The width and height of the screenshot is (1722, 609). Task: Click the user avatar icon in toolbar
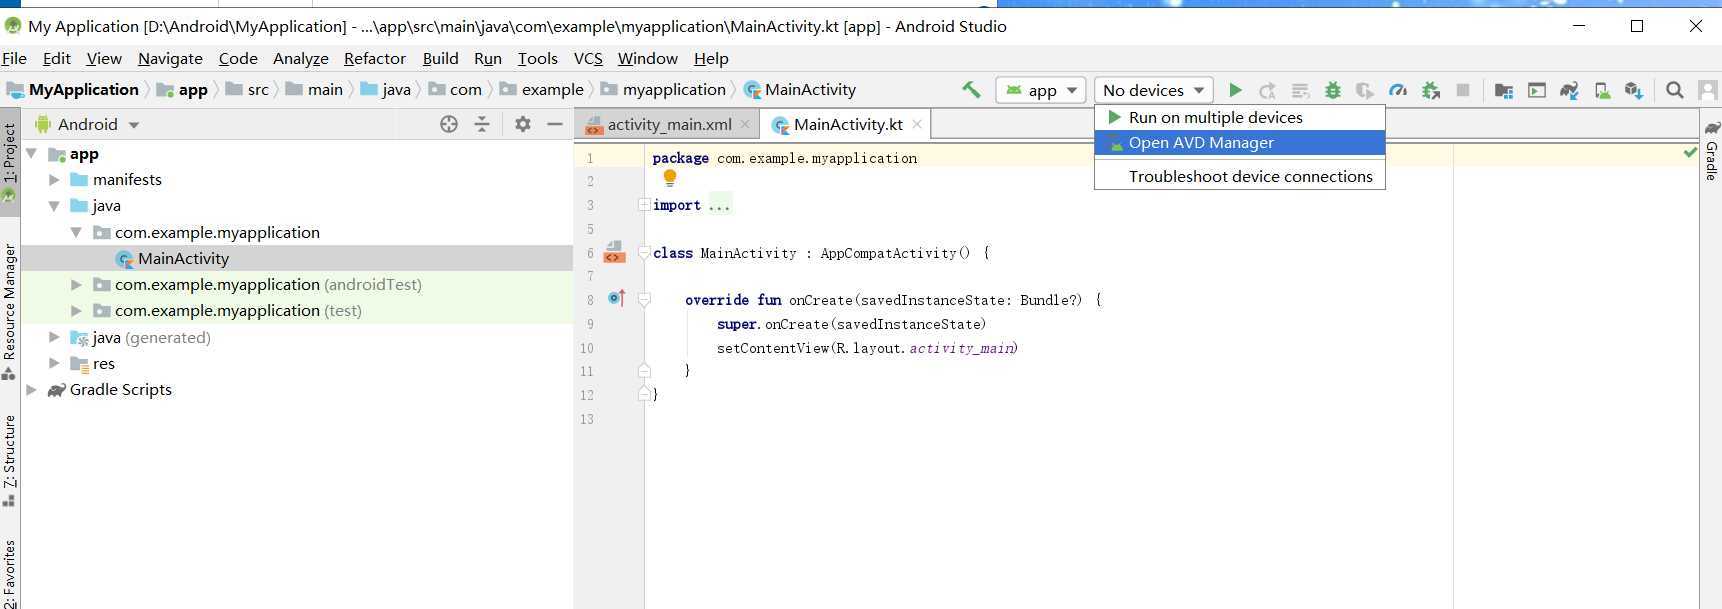click(x=1707, y=90)
